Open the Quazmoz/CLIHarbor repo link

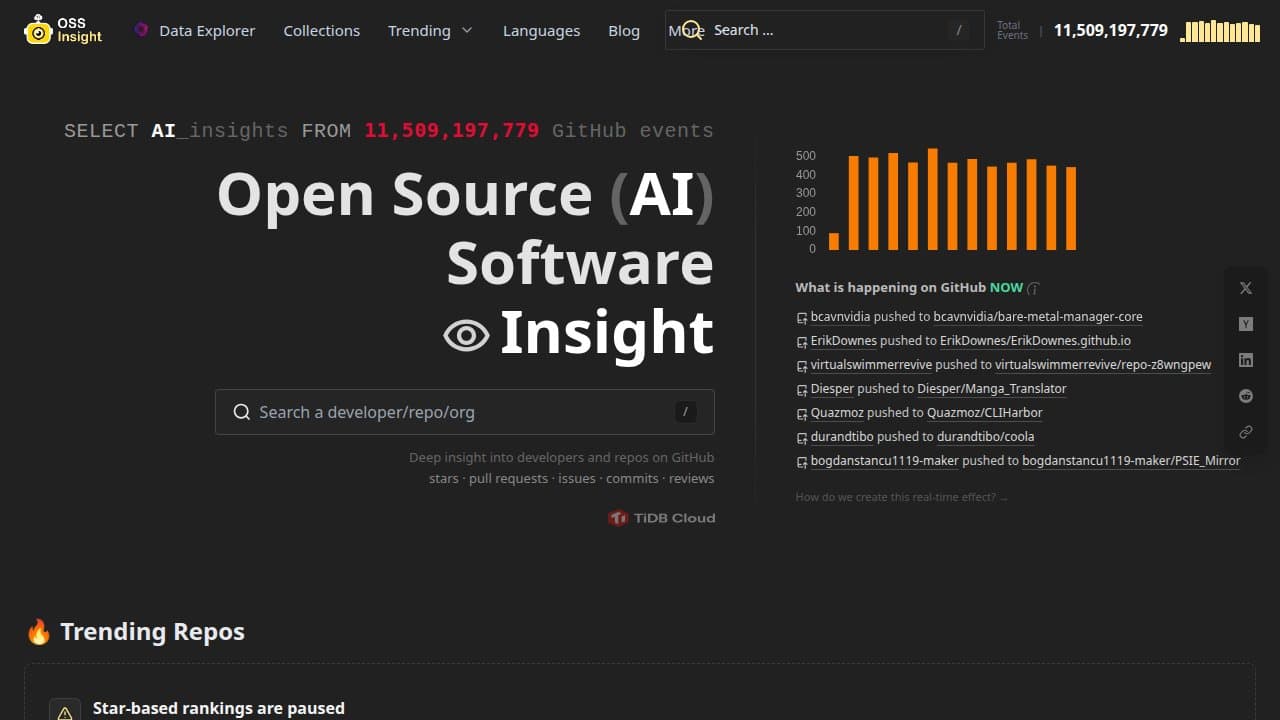pyautogui.click(x=985, y=413)
